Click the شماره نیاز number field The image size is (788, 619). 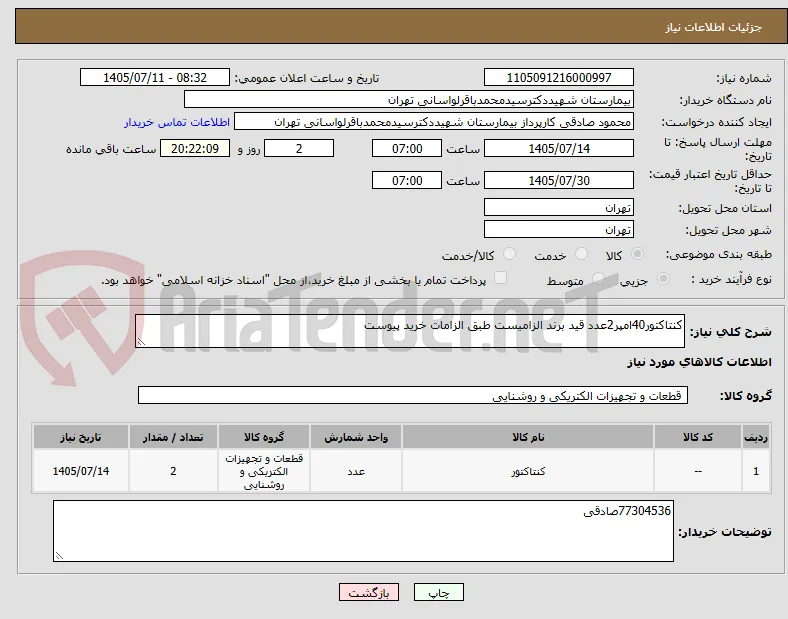558,77
